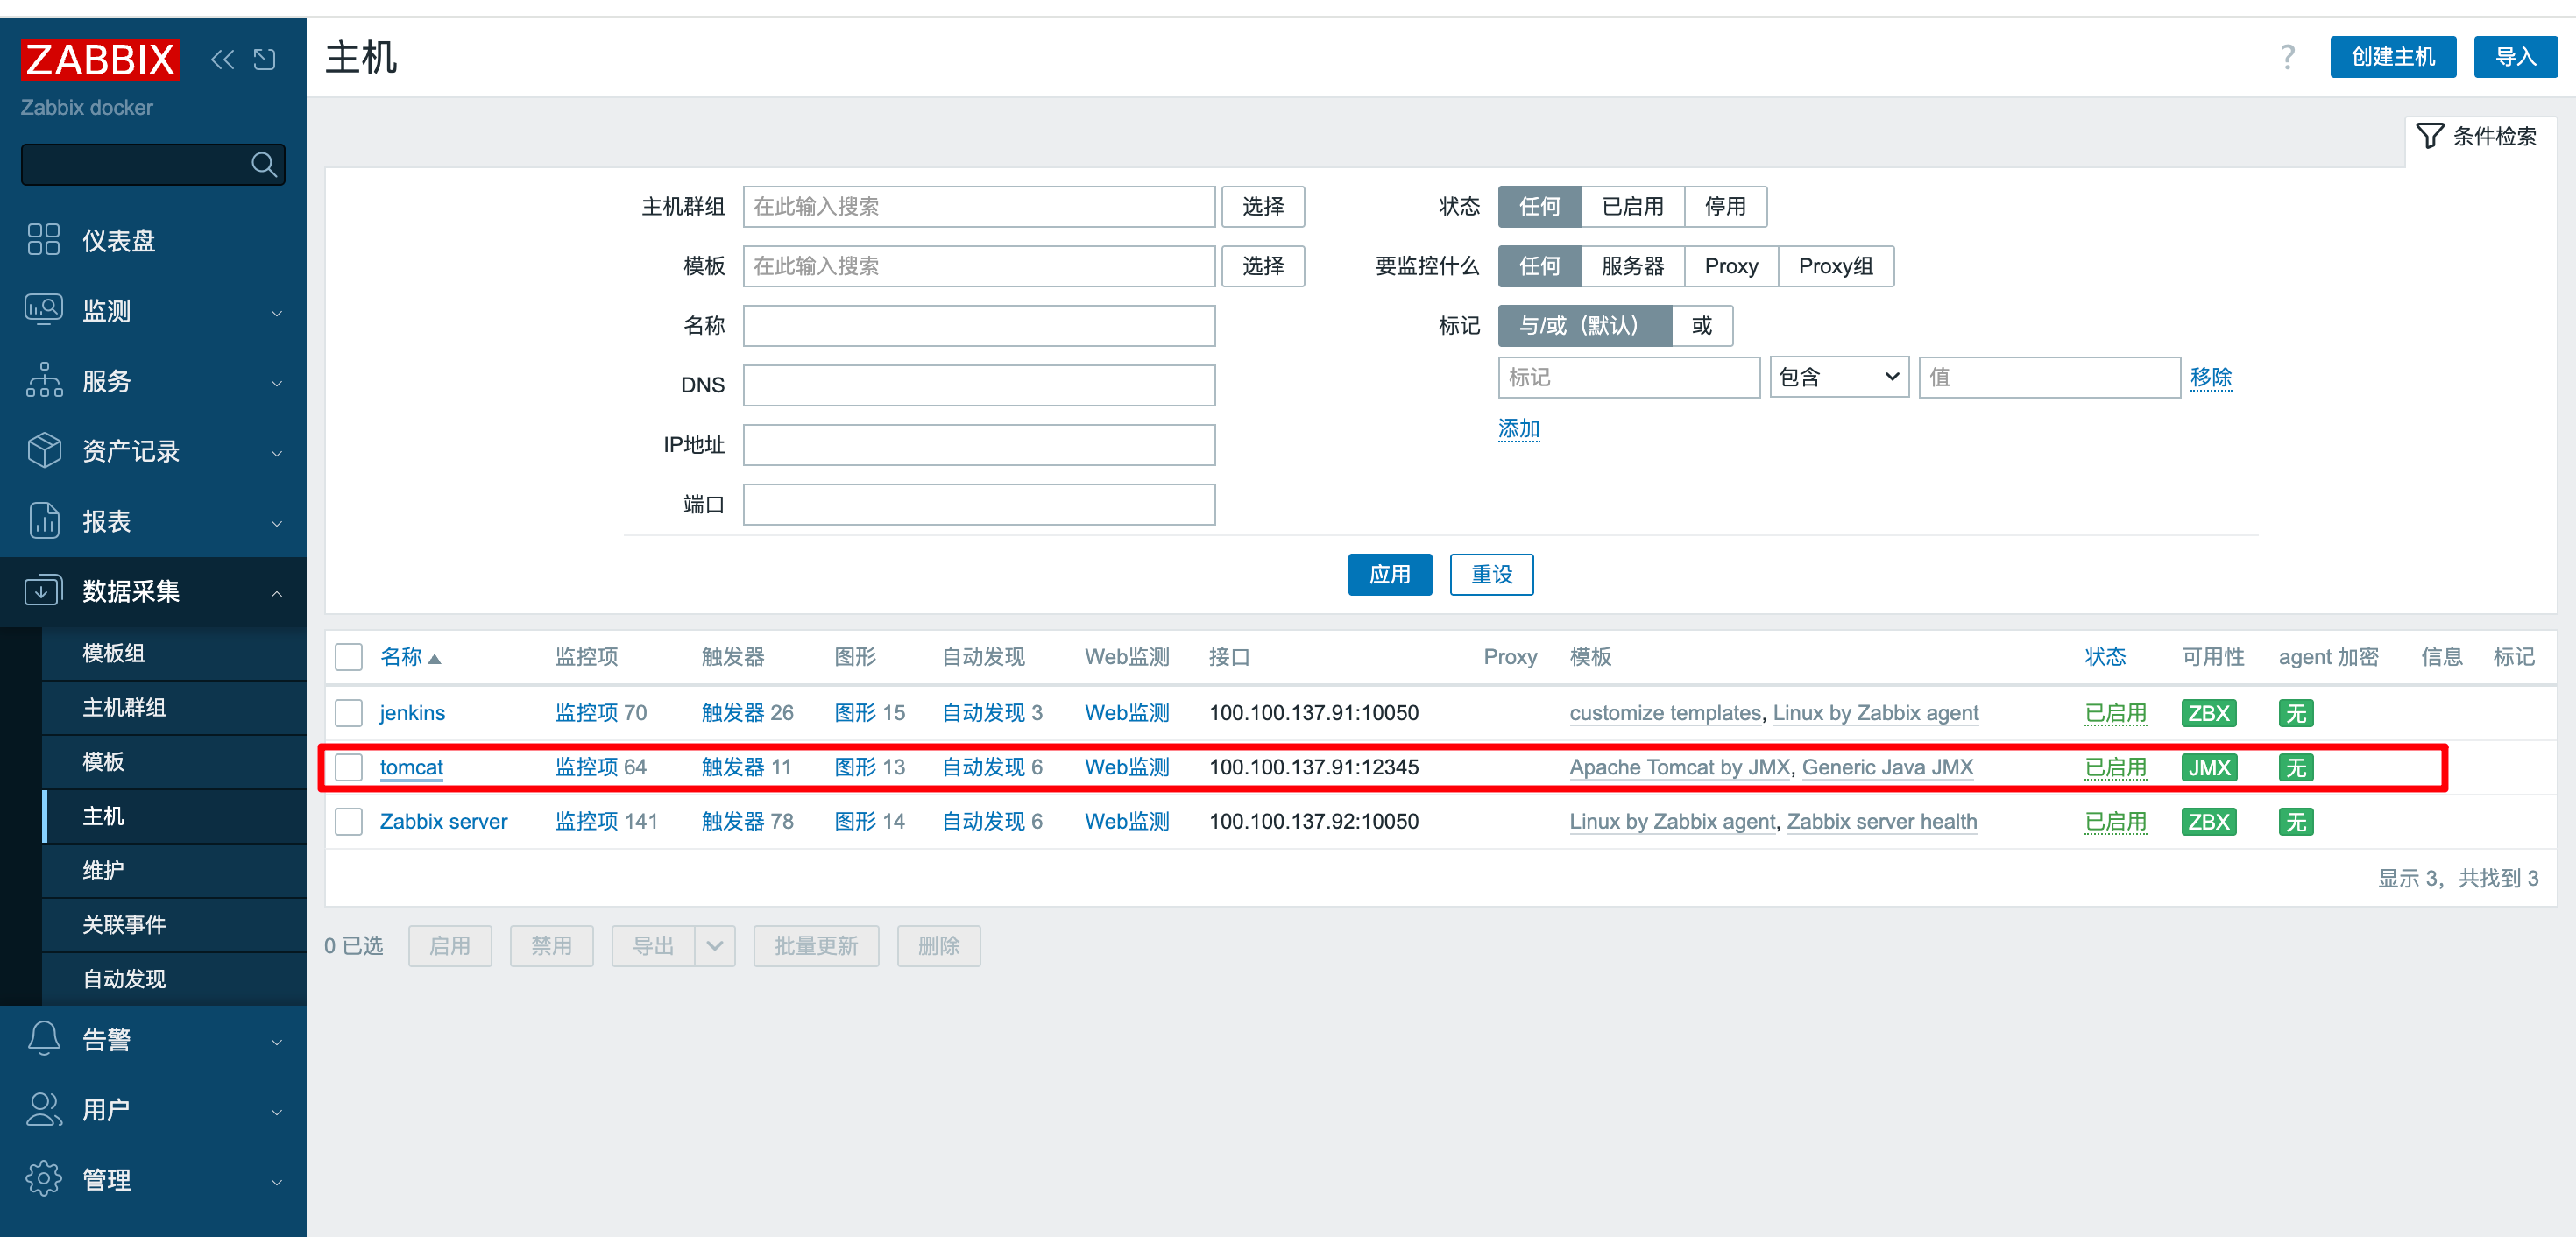Click 添加 to add a tag filter
Viewport: 2576px width, 1237px height.
[1518, 428]
